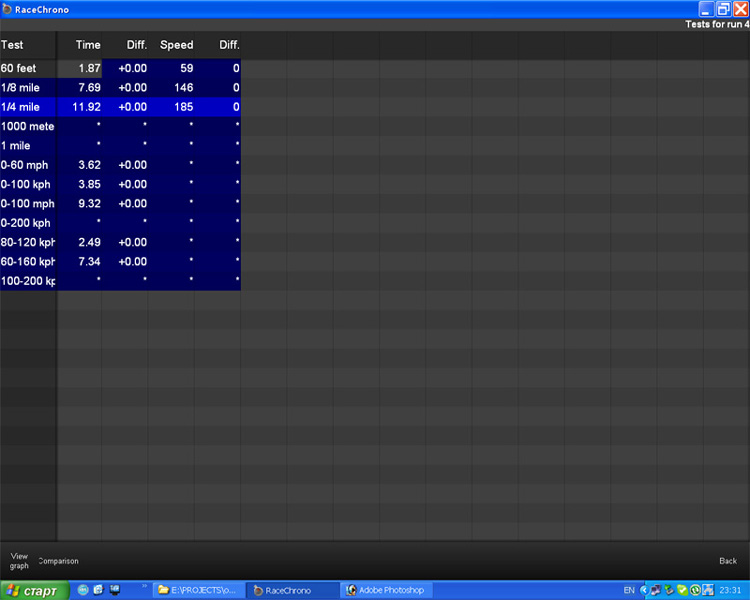Click the system tray clock
Screen dimensions: 750x600
(730, 590)
